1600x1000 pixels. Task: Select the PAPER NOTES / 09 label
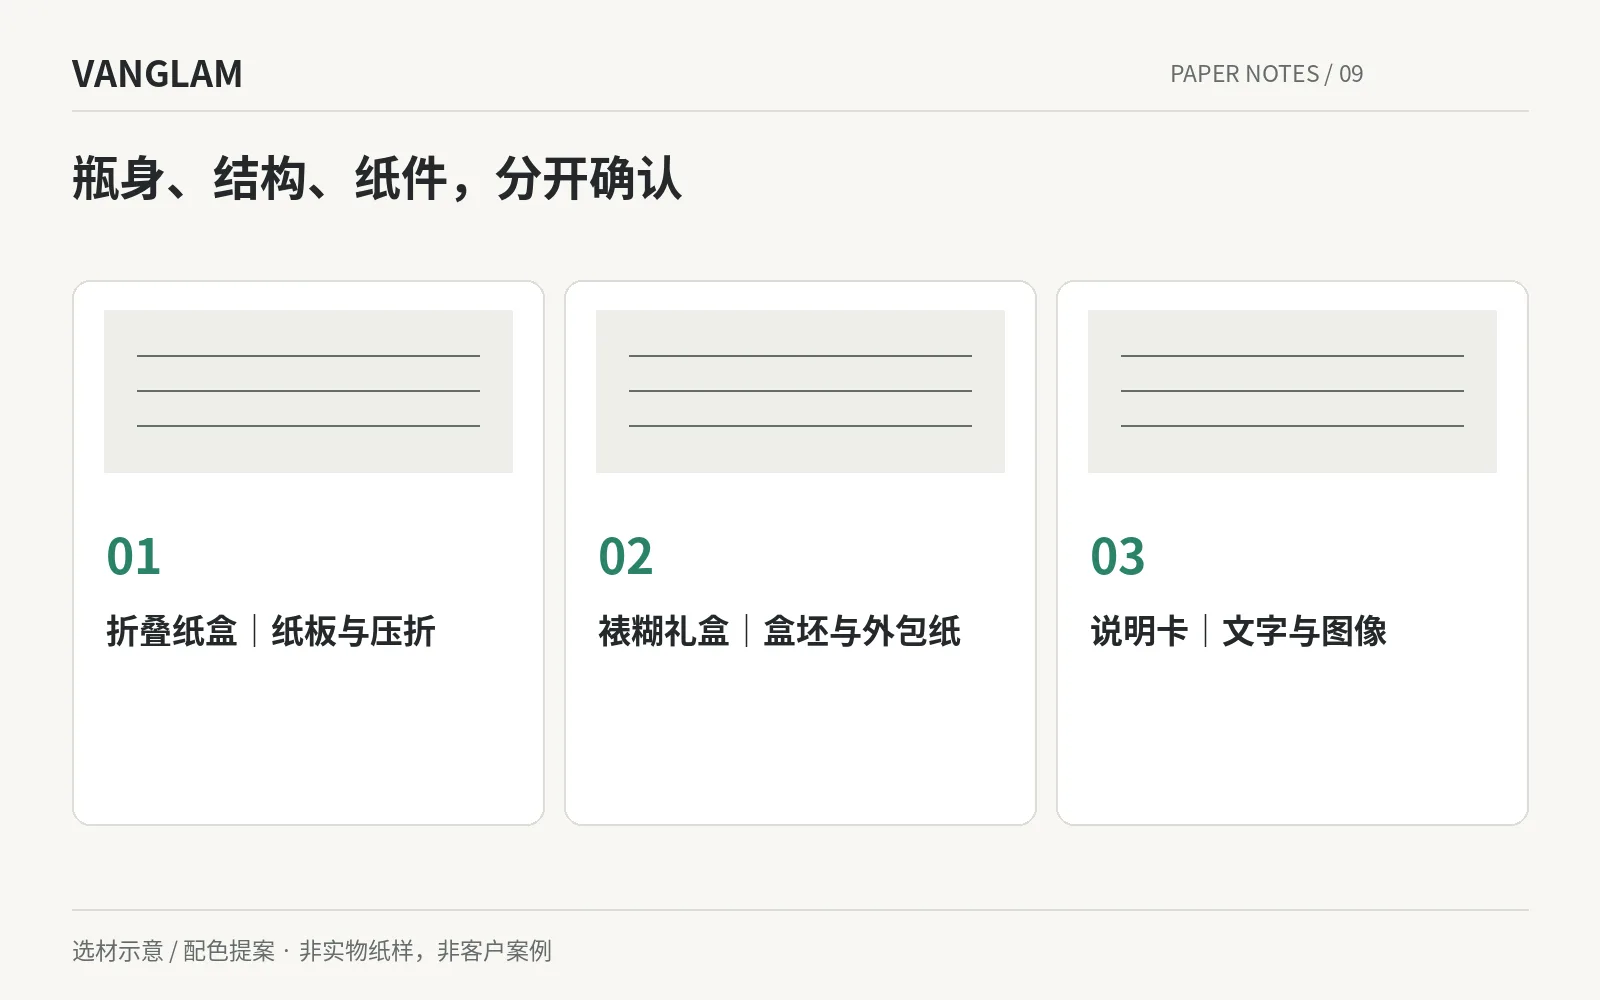(1266, 74)
